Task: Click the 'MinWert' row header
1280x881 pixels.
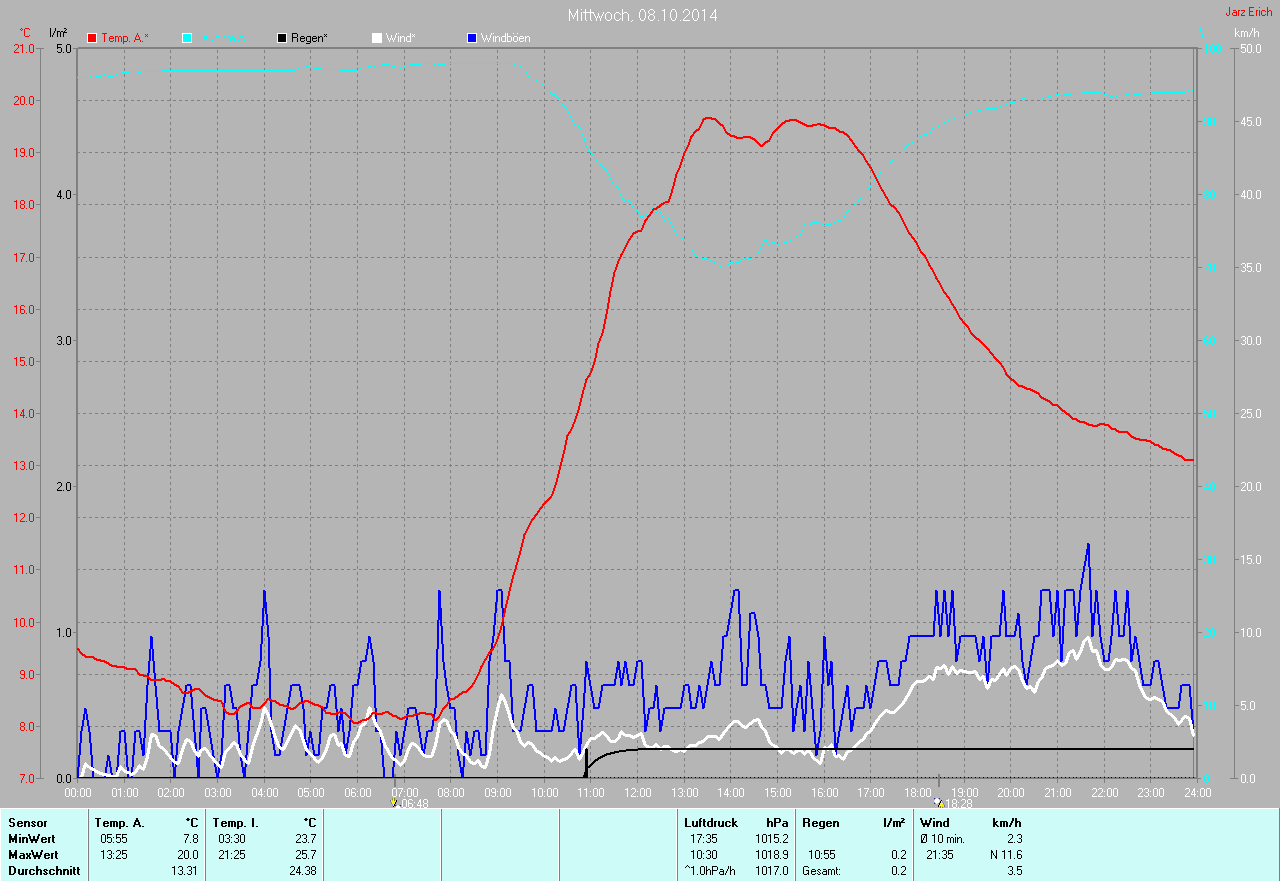Action: pos(32,839)
